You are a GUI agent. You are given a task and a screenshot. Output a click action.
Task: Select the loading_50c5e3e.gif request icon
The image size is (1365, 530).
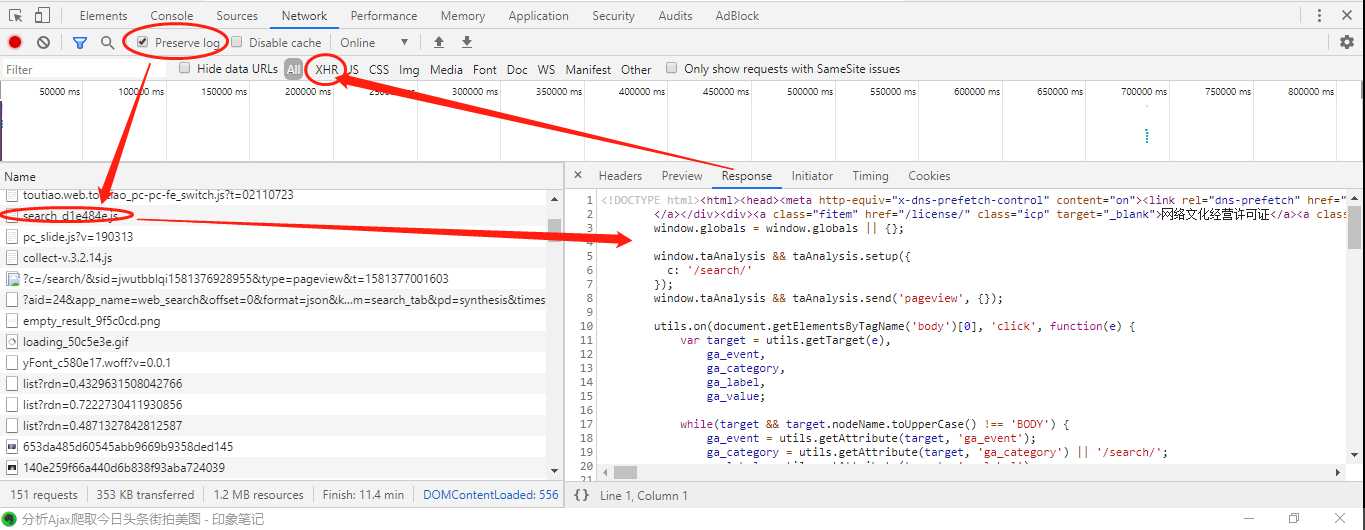pyautogui.click(x=12, y=342)
